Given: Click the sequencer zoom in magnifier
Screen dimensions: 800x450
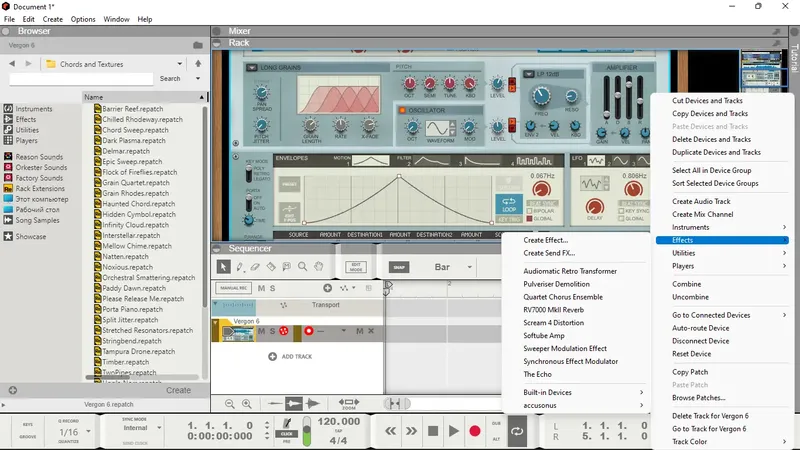Looking at the screenshot, I should (246, 404).
